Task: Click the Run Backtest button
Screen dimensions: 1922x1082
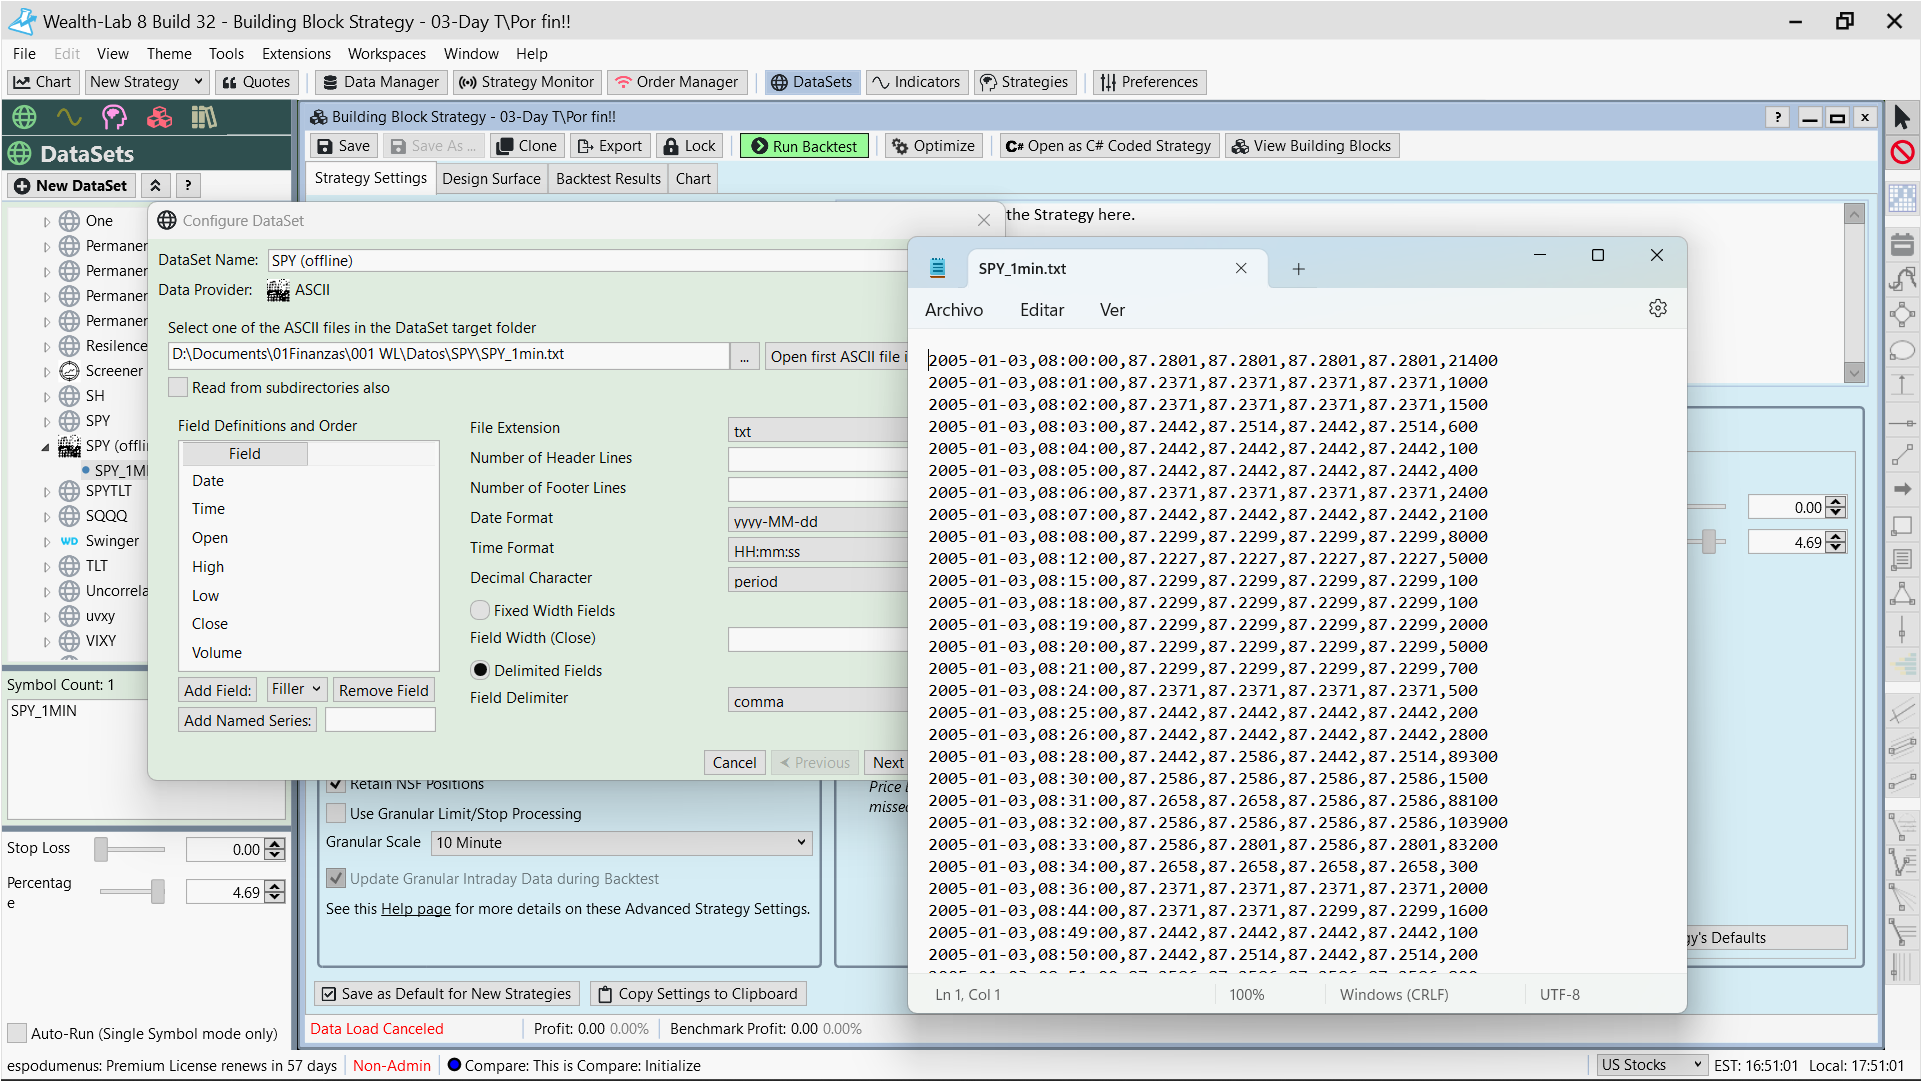Action: pos(804,146)
